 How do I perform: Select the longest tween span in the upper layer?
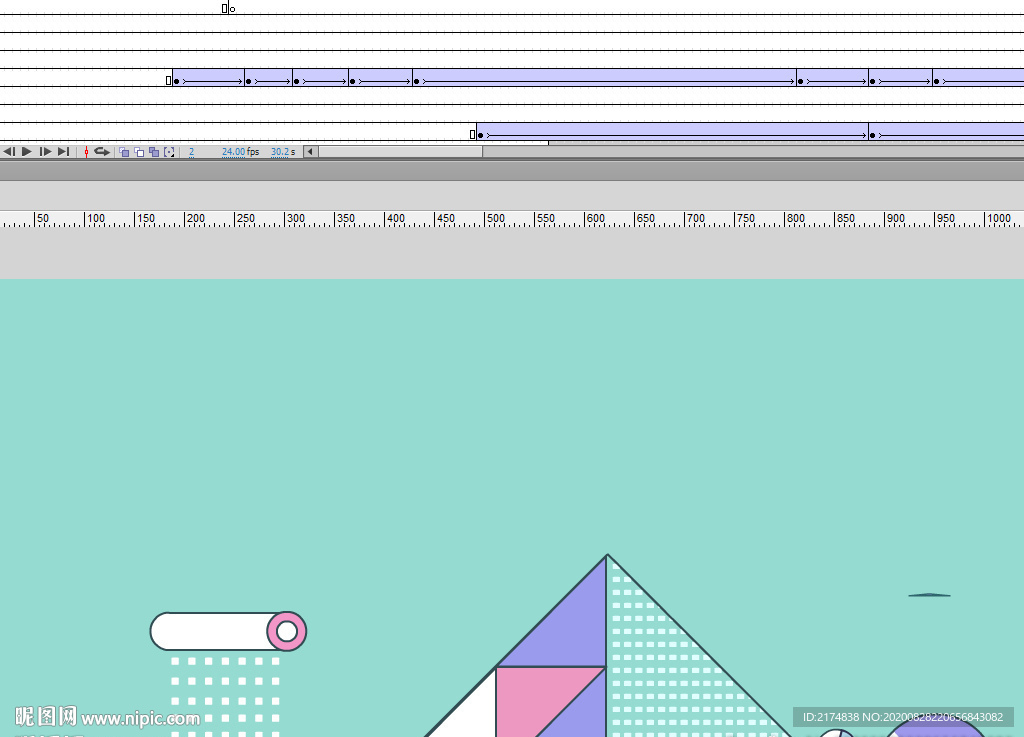click(x=604, y=78)
